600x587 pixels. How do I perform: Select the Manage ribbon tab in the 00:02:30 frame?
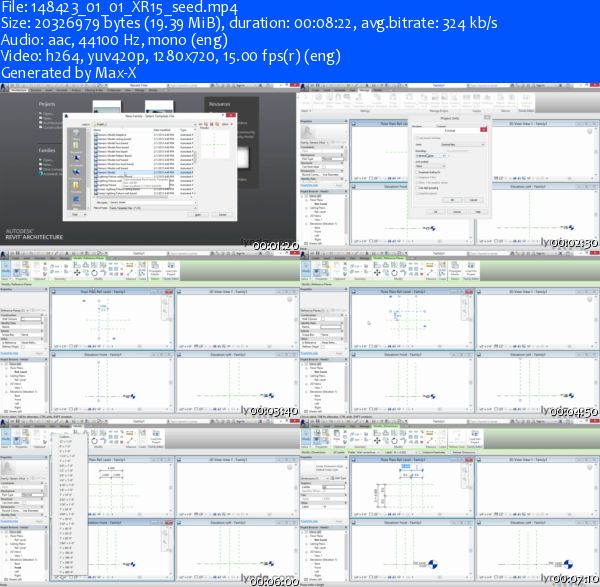point(364,90)
